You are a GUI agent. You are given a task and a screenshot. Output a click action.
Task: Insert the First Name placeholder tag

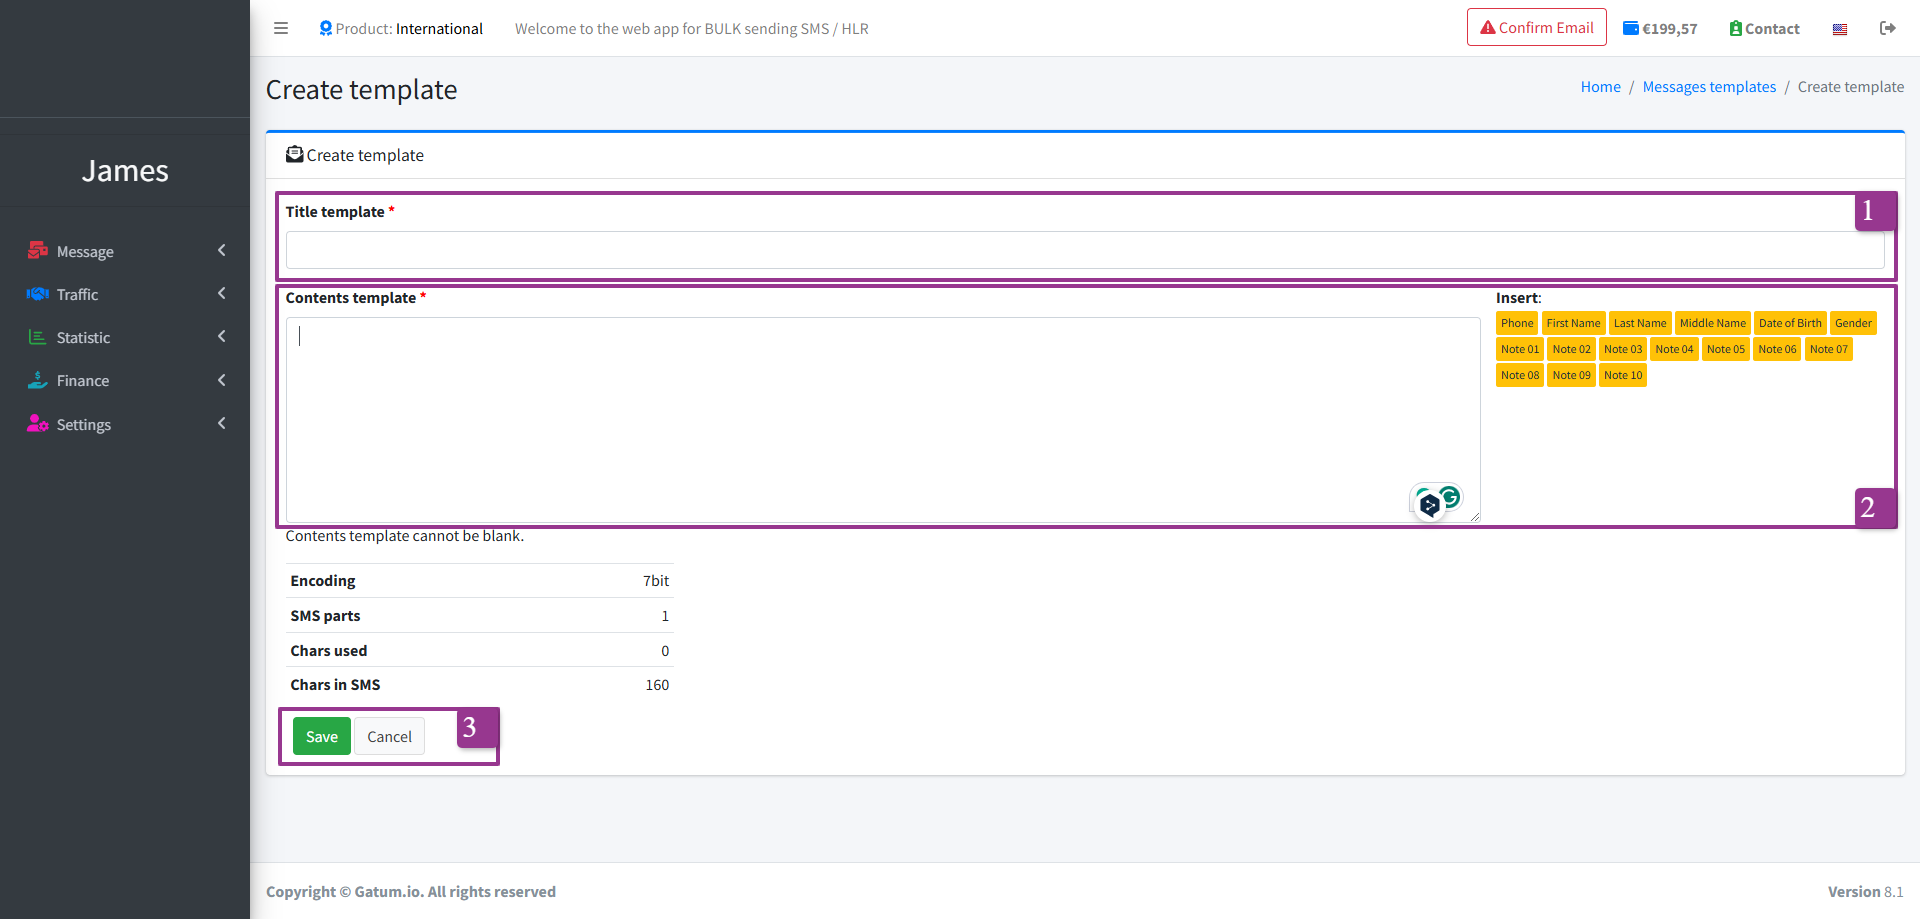tap(1572, 323)
